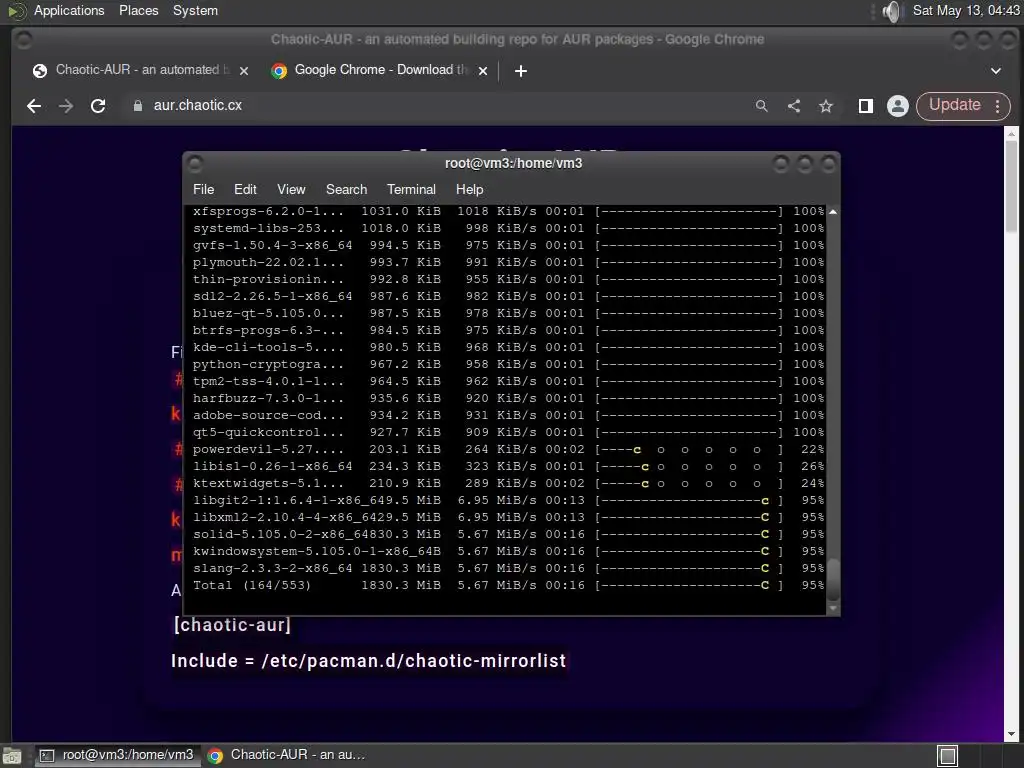Screen dimensions: 1024x768
Task: Open the Chrome profile avatar
Action: click(x=898, y=106)
